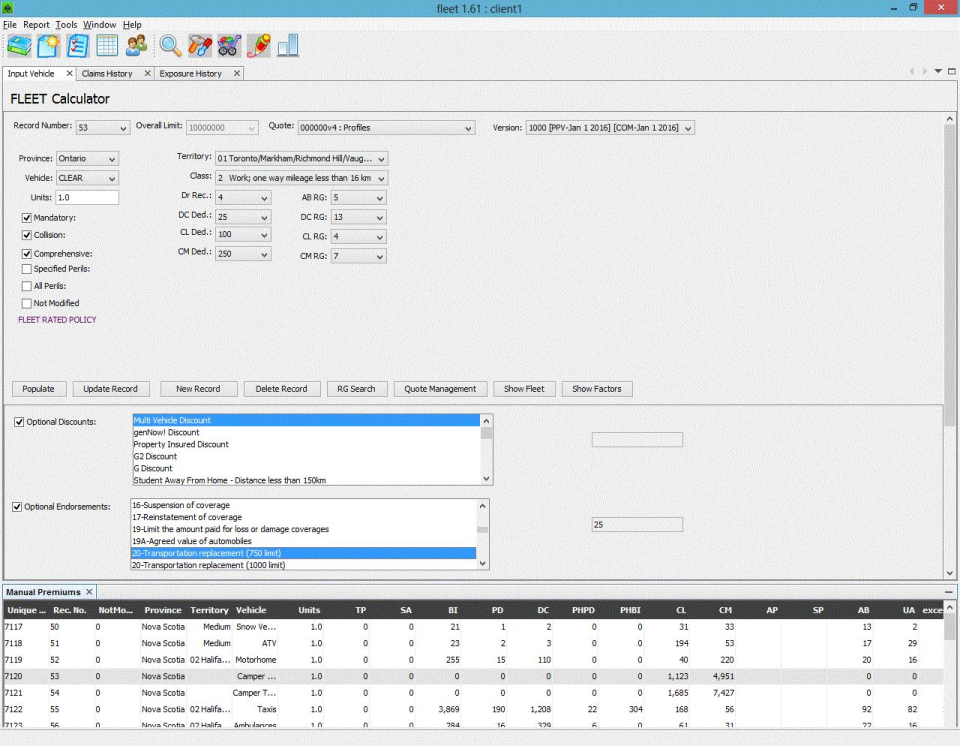Click the New Record button

[198, 389]
